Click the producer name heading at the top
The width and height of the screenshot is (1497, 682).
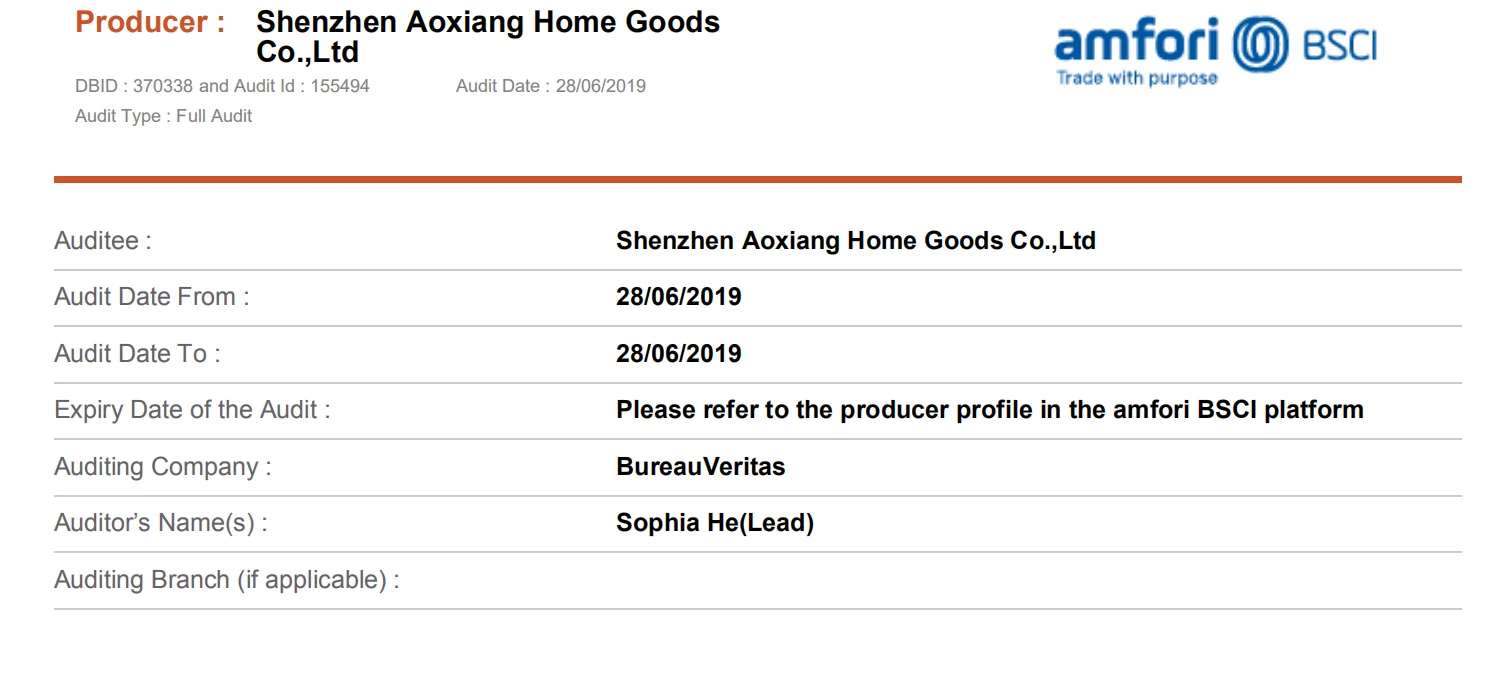(487, 36)
